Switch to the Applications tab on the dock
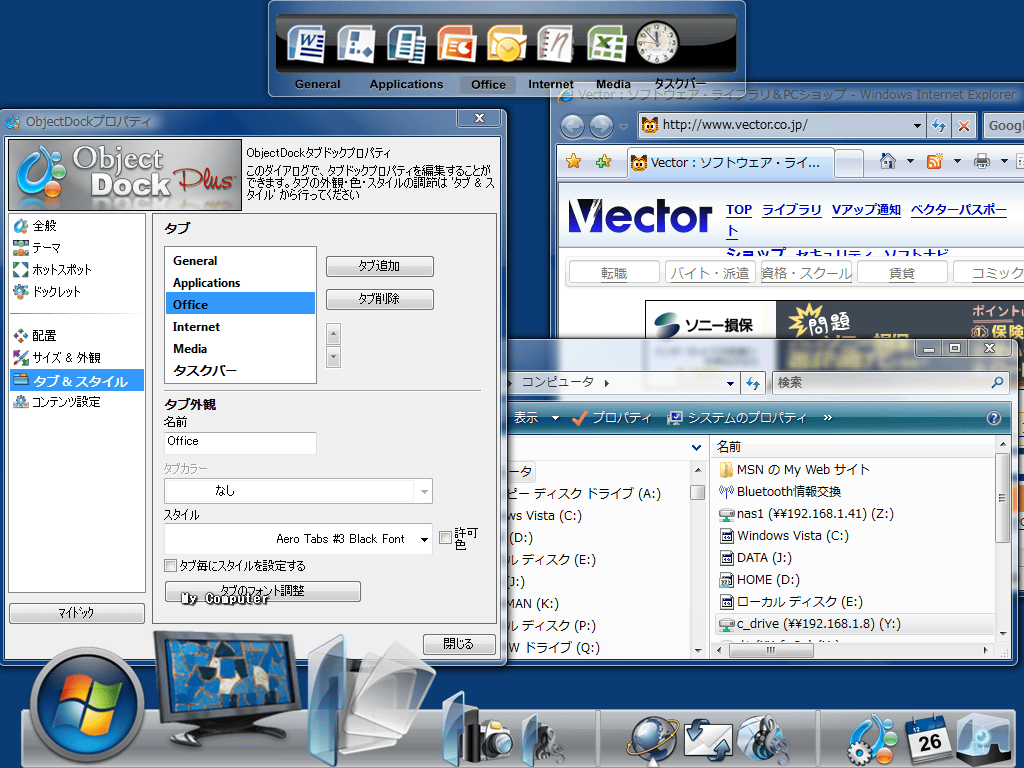Image resolution: width=1024 pixels, height=768 pixels. point(406,84)
